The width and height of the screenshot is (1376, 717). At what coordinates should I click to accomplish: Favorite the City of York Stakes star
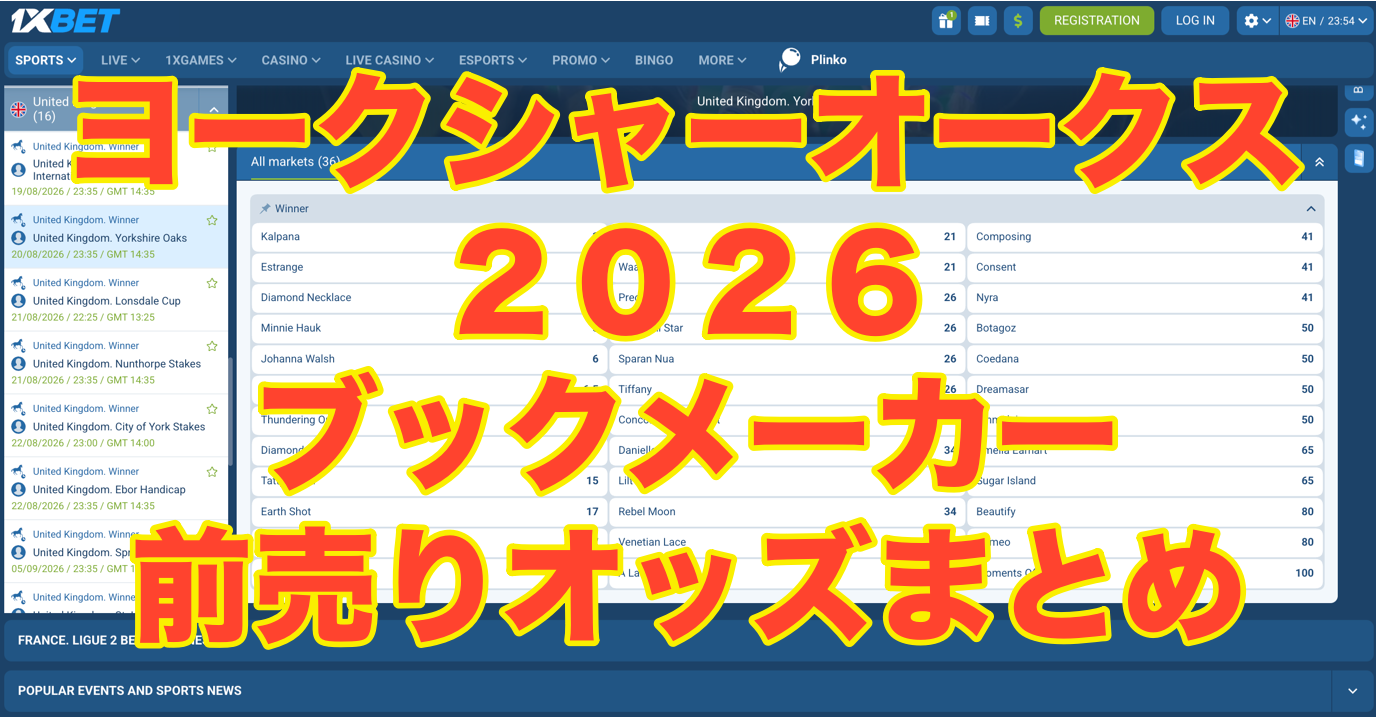(x=212, y=409)
